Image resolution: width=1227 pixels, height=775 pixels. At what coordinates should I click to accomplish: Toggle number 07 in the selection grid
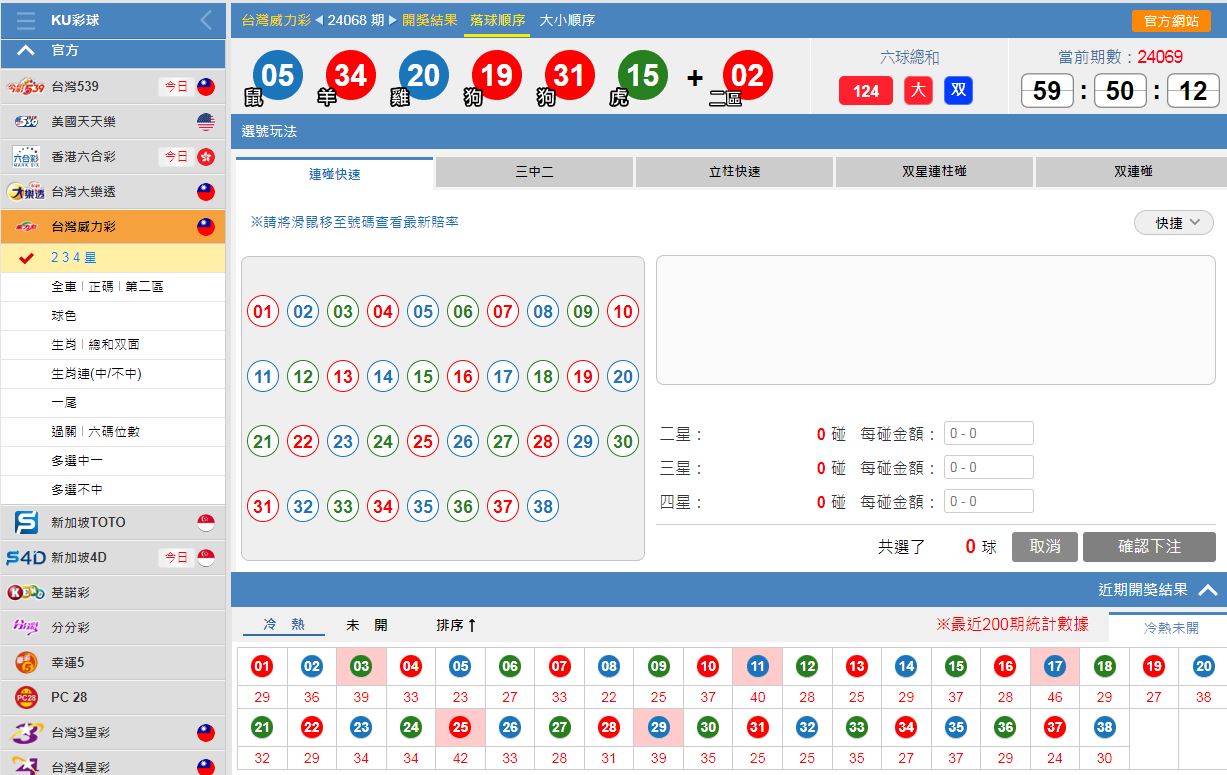tap(503, 312)
